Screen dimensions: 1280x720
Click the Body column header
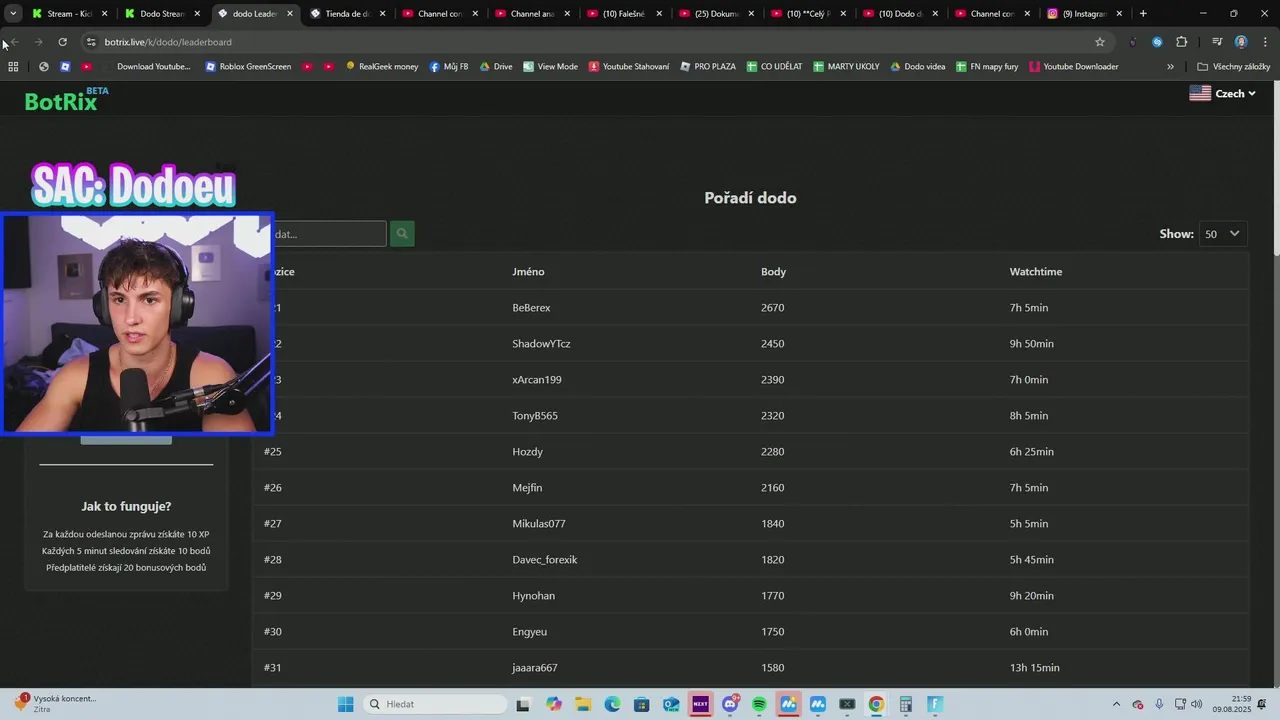click(773, 272)
